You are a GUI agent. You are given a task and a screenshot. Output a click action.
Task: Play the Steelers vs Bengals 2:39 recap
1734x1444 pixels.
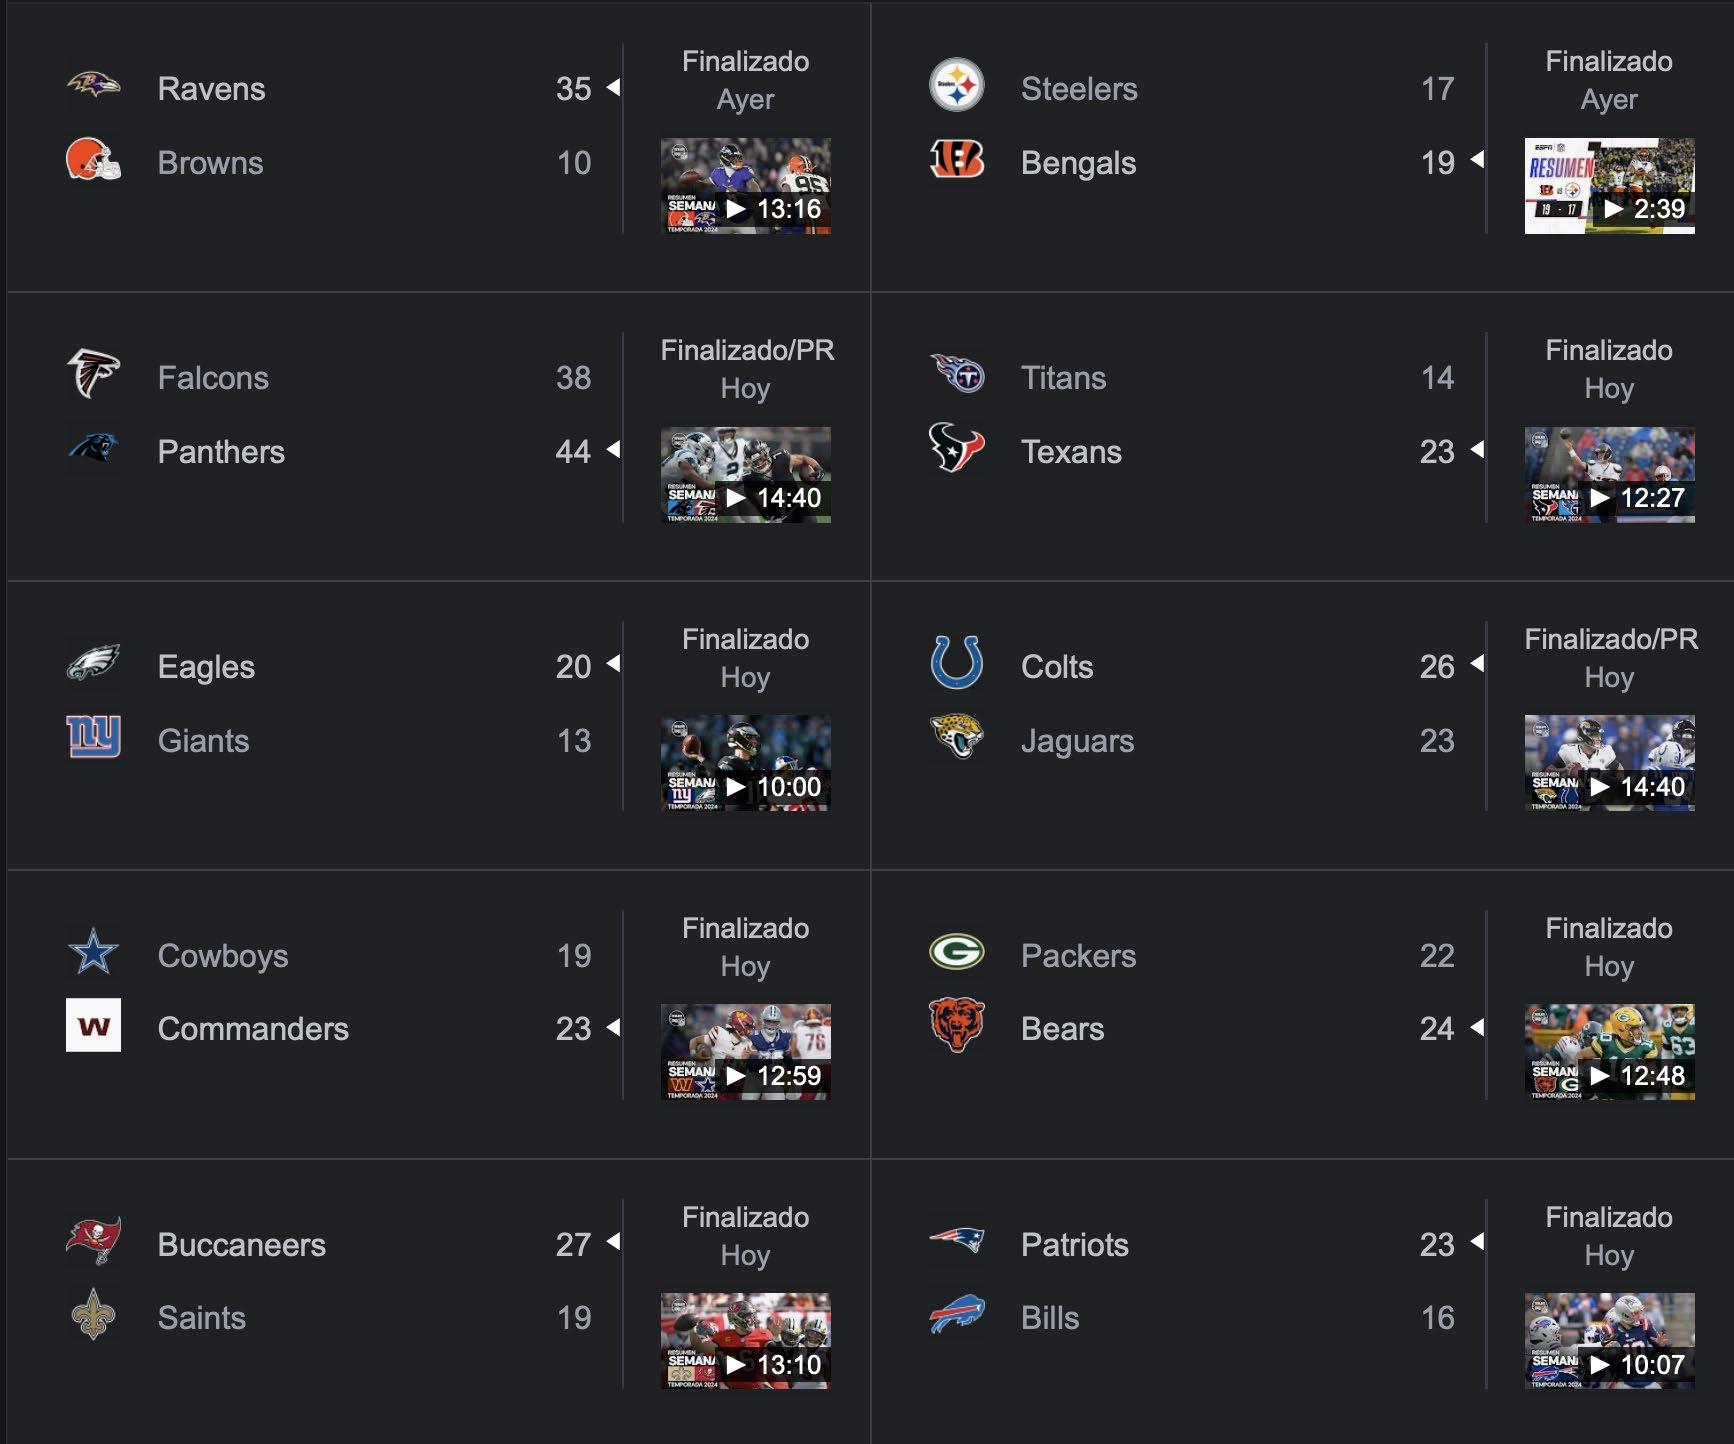coord(1609,186)
